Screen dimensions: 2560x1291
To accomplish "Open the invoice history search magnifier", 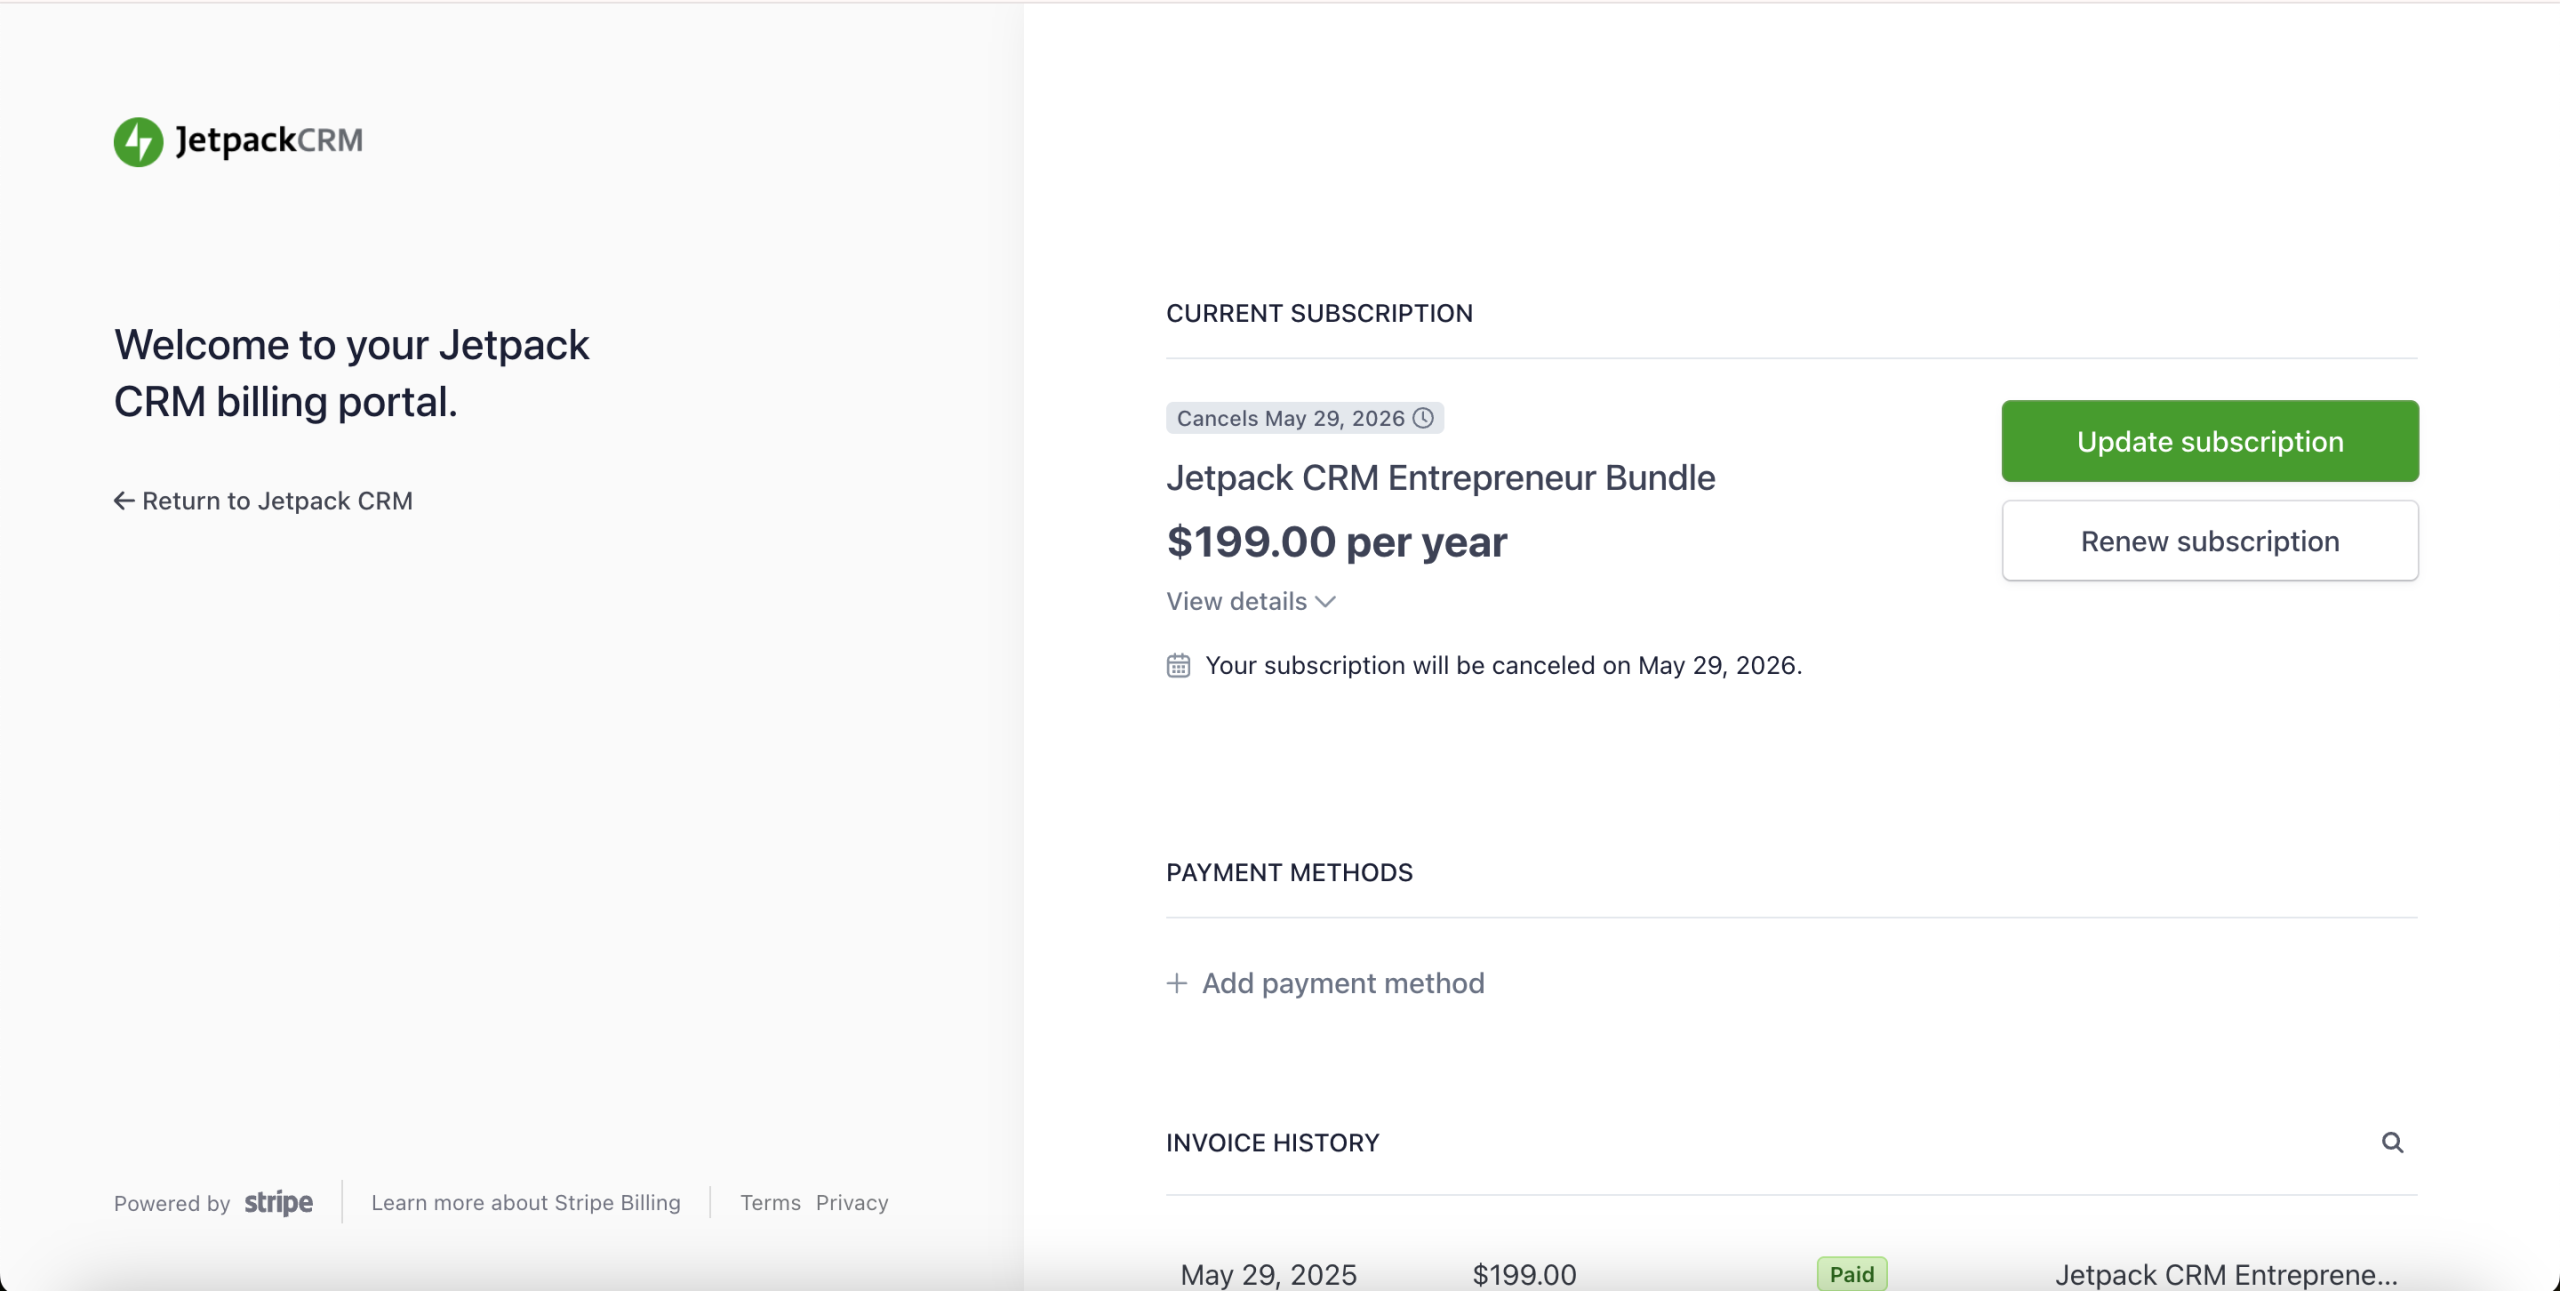I will pyautogui.click(x=2394, y=1141).
